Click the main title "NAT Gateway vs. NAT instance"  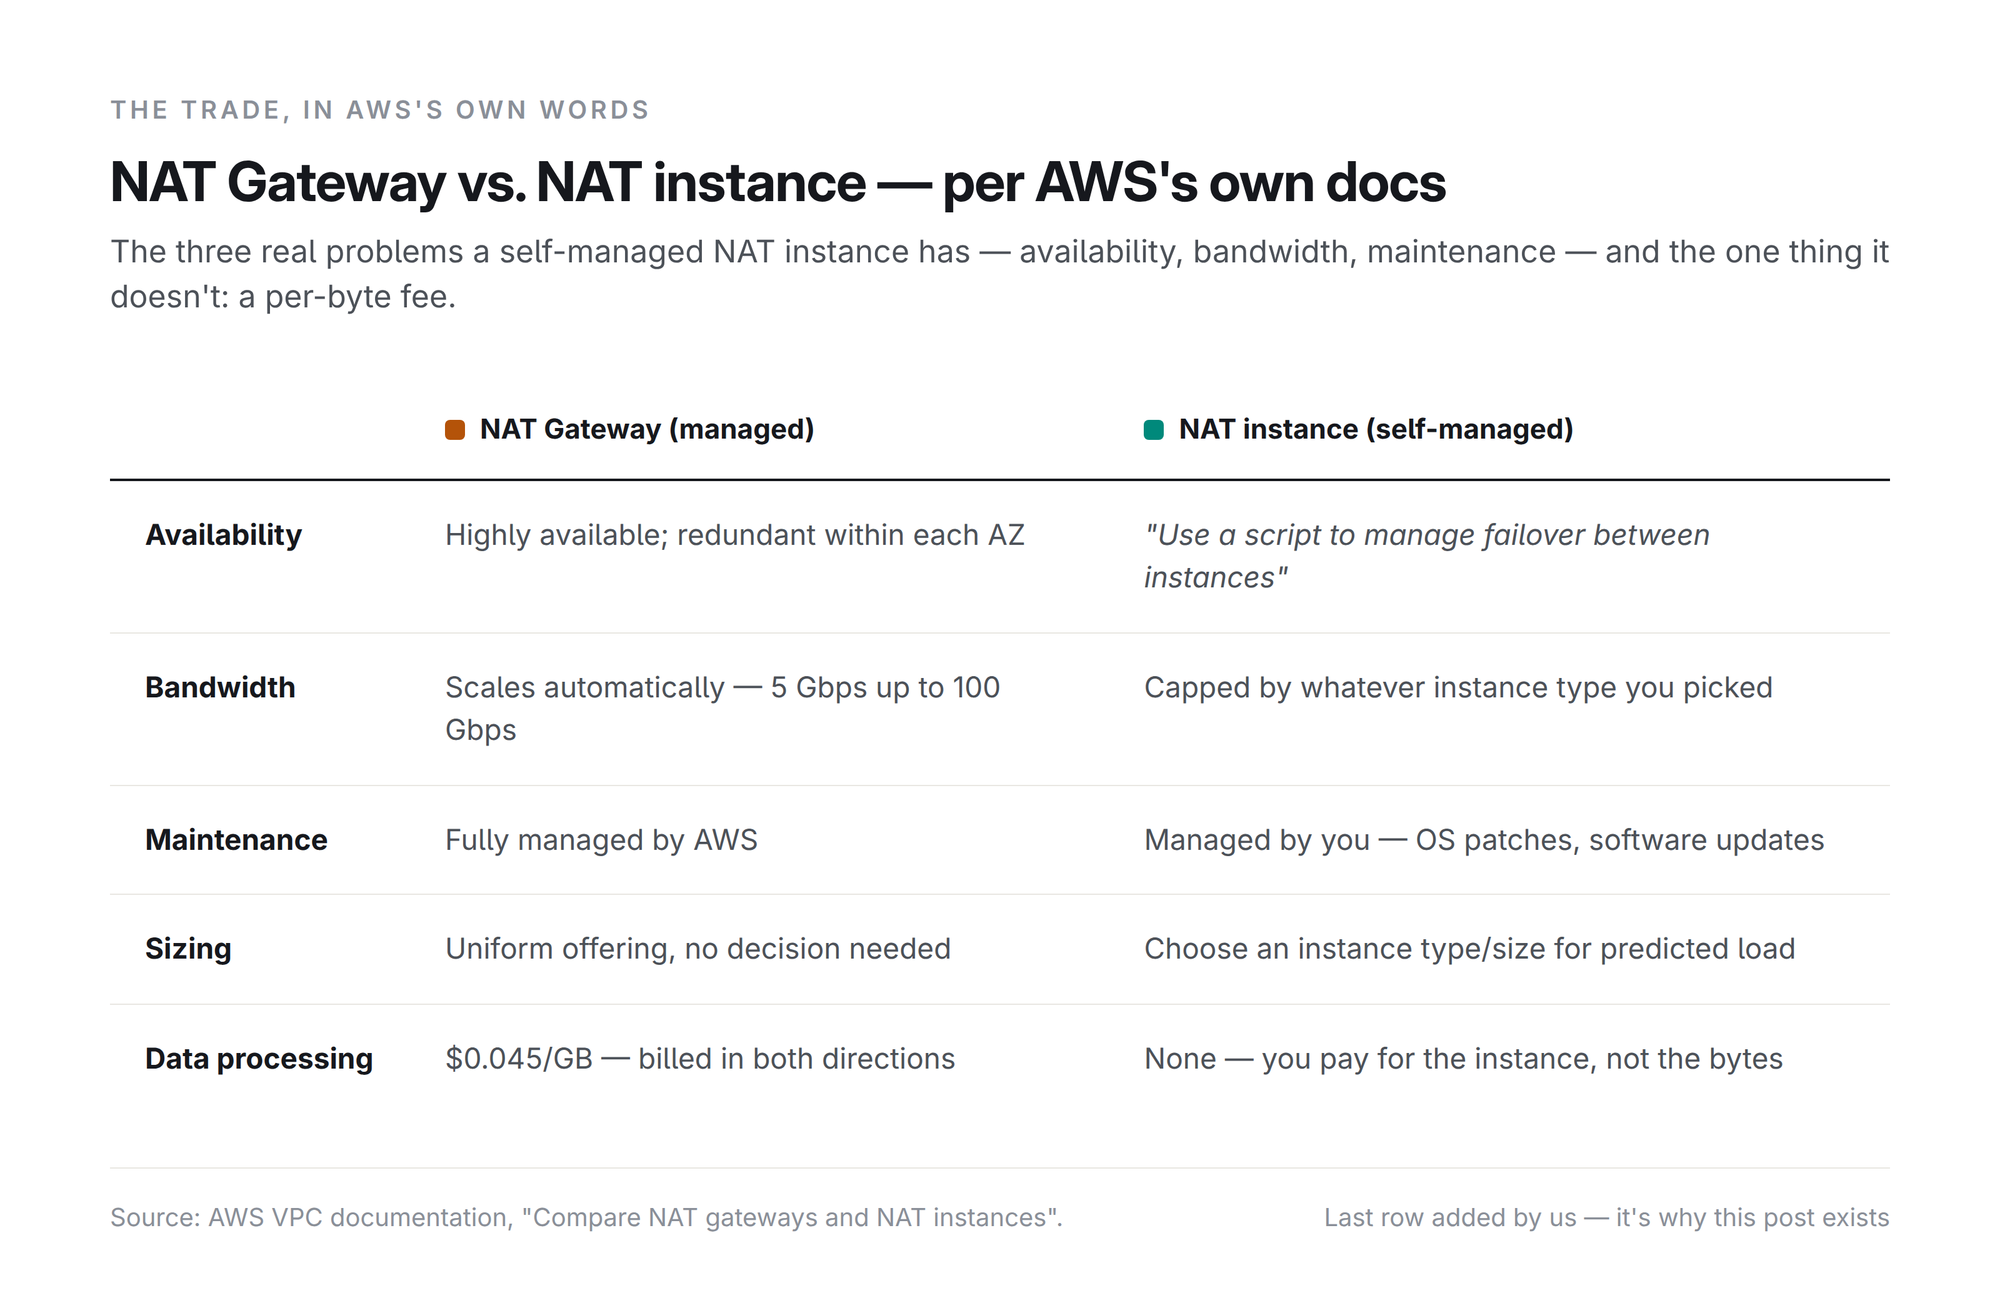(x=778, y=182)
